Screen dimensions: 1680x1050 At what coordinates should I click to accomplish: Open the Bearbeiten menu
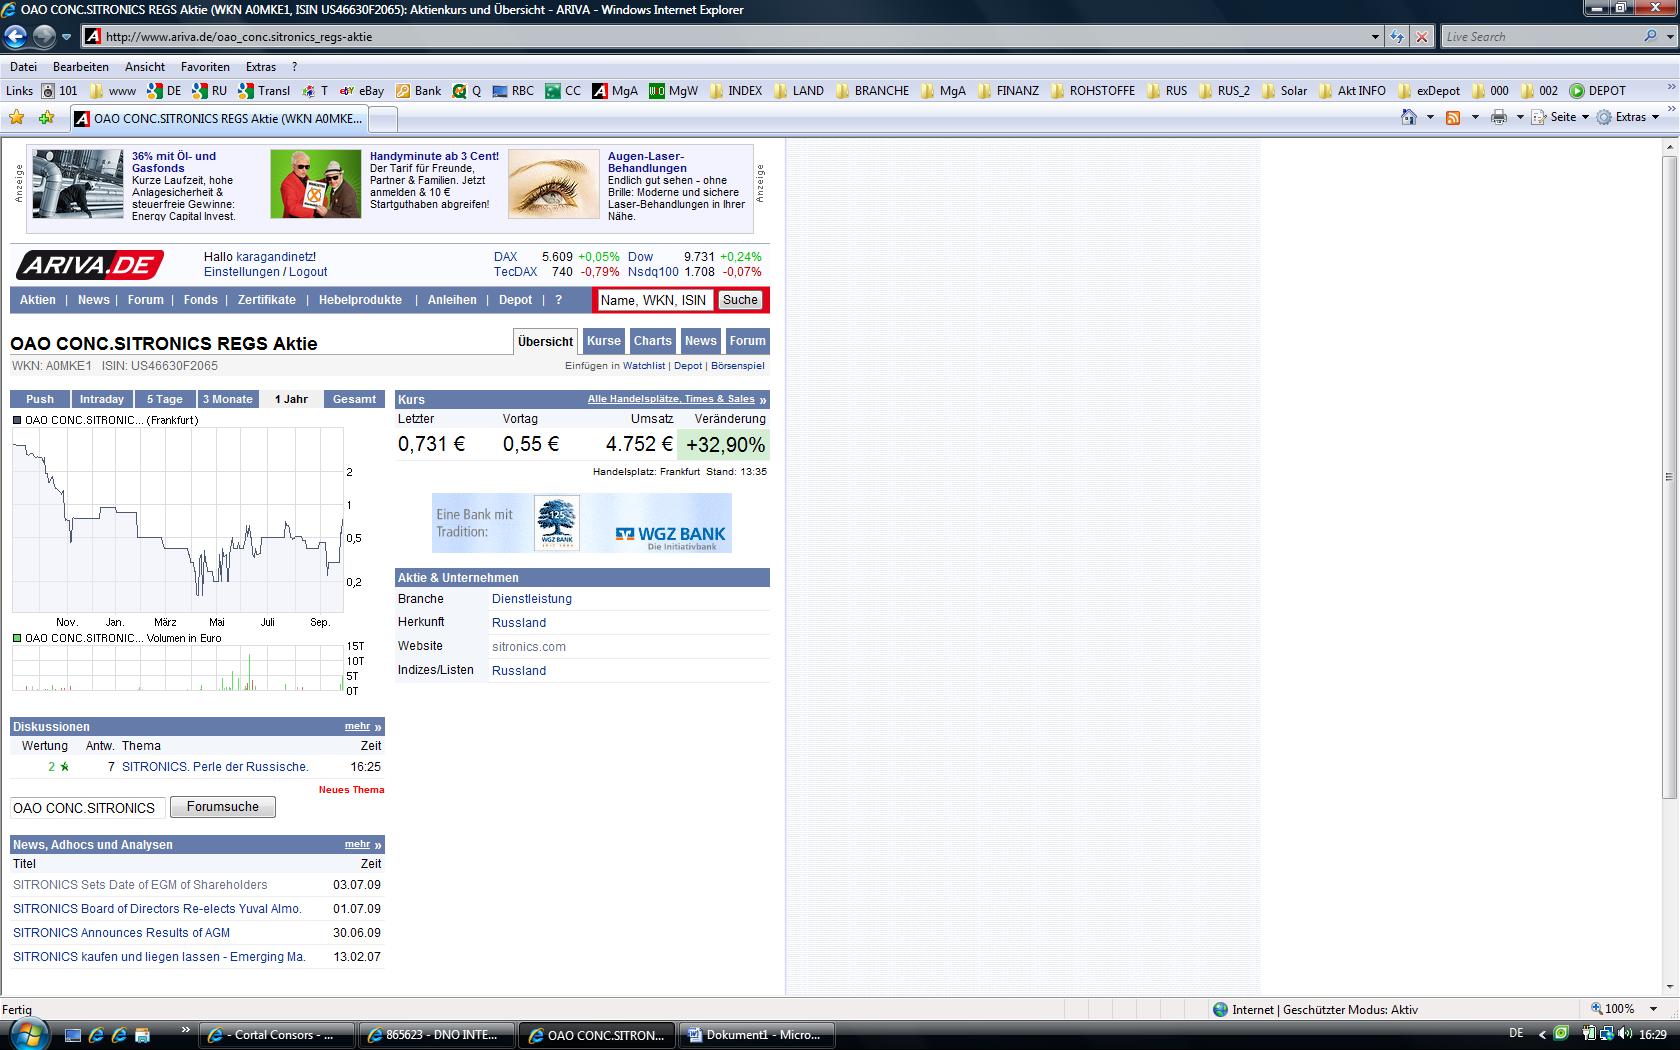coord(81,67)
